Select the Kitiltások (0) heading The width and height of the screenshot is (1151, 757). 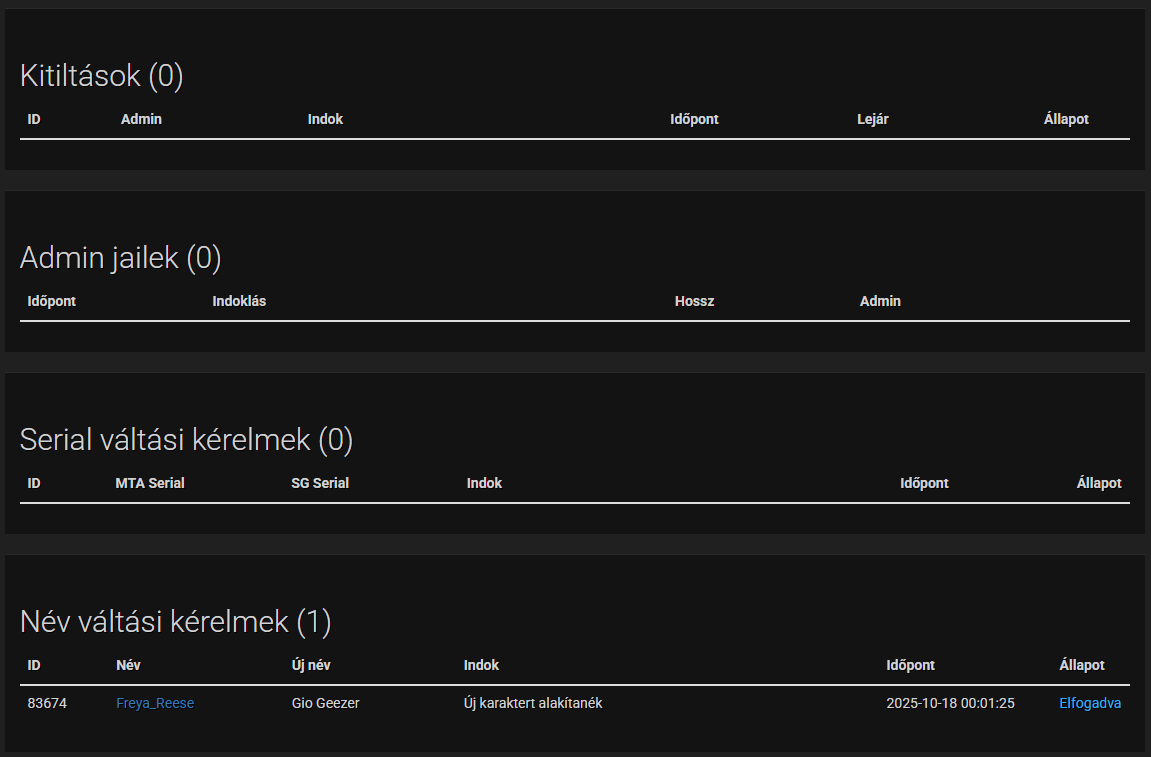(101, 76)
